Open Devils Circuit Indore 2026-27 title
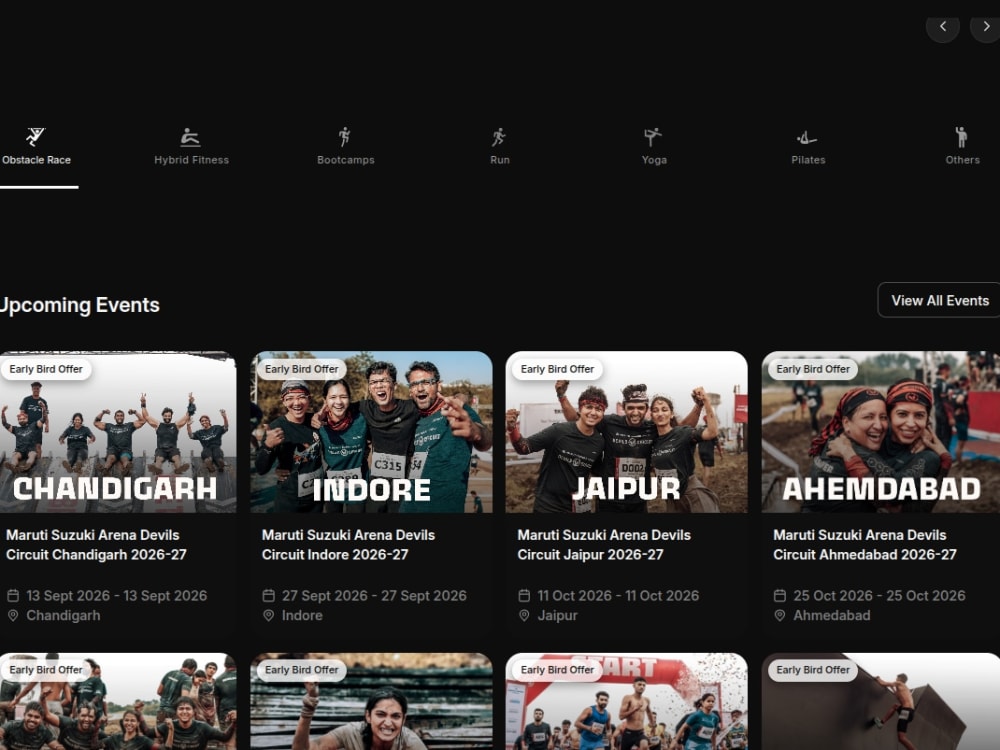This screenshot has height=750, width=1000. (348, 545)
